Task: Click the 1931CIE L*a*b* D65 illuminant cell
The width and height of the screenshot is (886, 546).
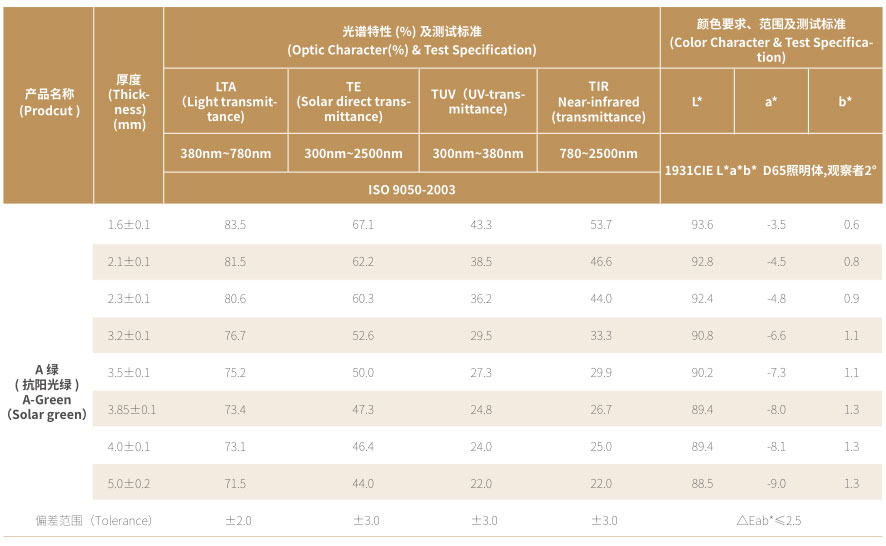Action: (770, 170)
